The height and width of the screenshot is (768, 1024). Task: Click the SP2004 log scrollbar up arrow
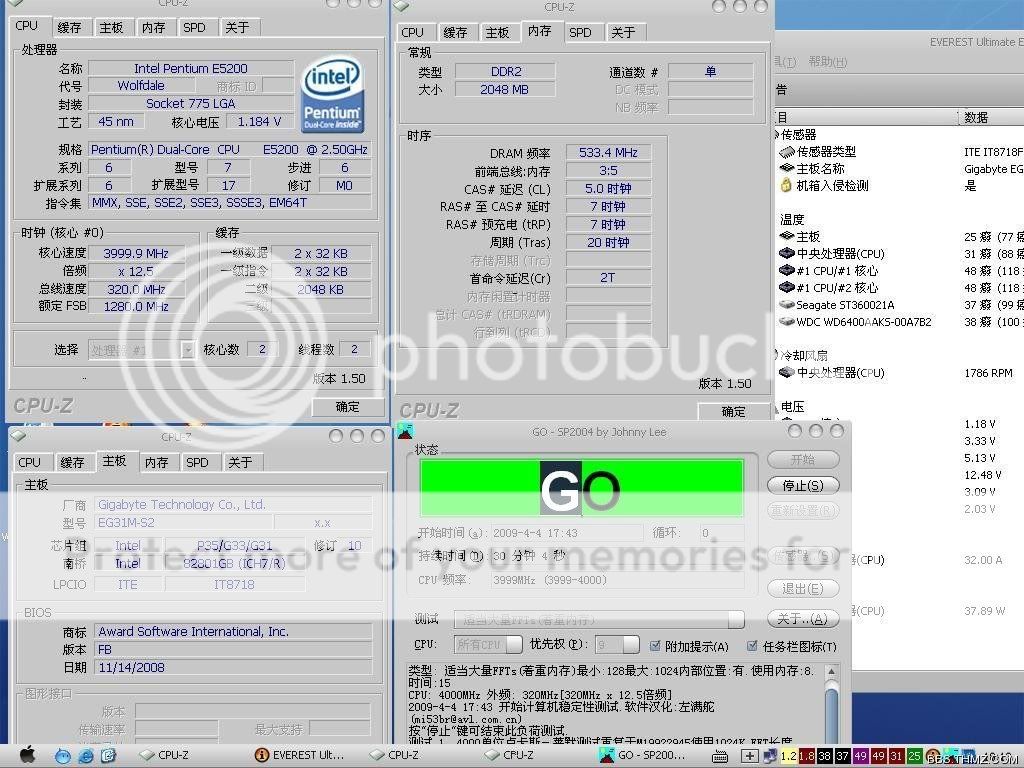(x=831, y=671)
